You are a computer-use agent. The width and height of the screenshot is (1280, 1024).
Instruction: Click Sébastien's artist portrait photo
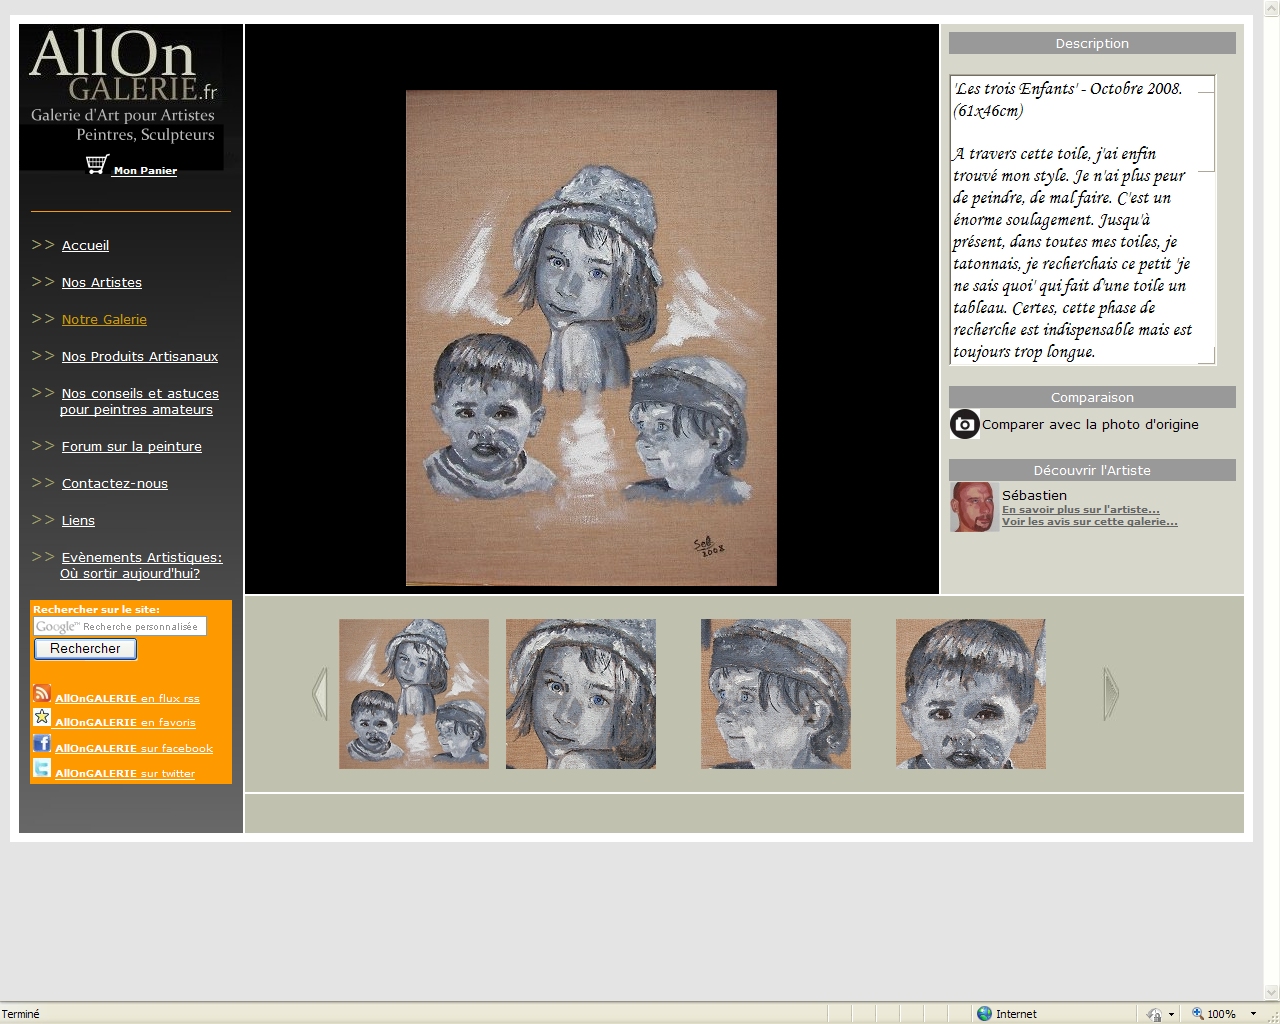tap(972, 507)
